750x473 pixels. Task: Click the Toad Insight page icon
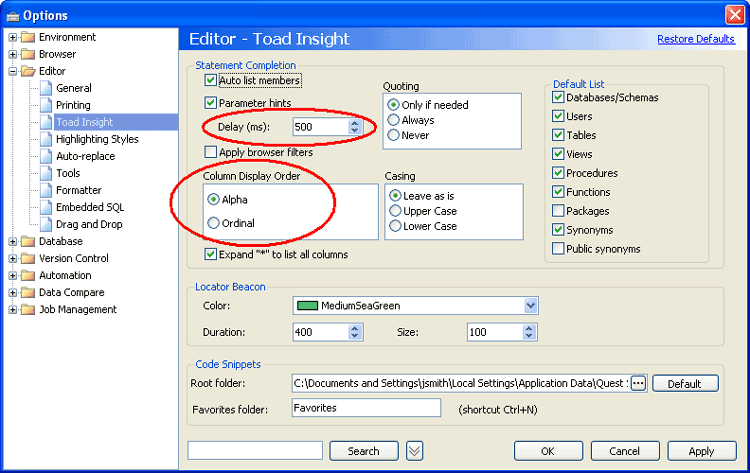pos(46,122)
